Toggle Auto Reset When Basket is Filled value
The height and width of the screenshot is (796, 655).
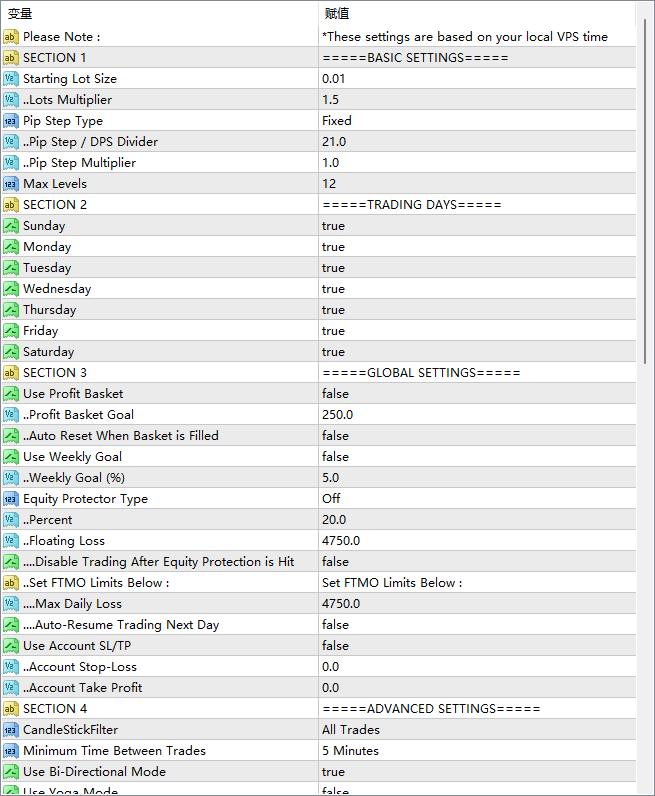tap(477, 436)
